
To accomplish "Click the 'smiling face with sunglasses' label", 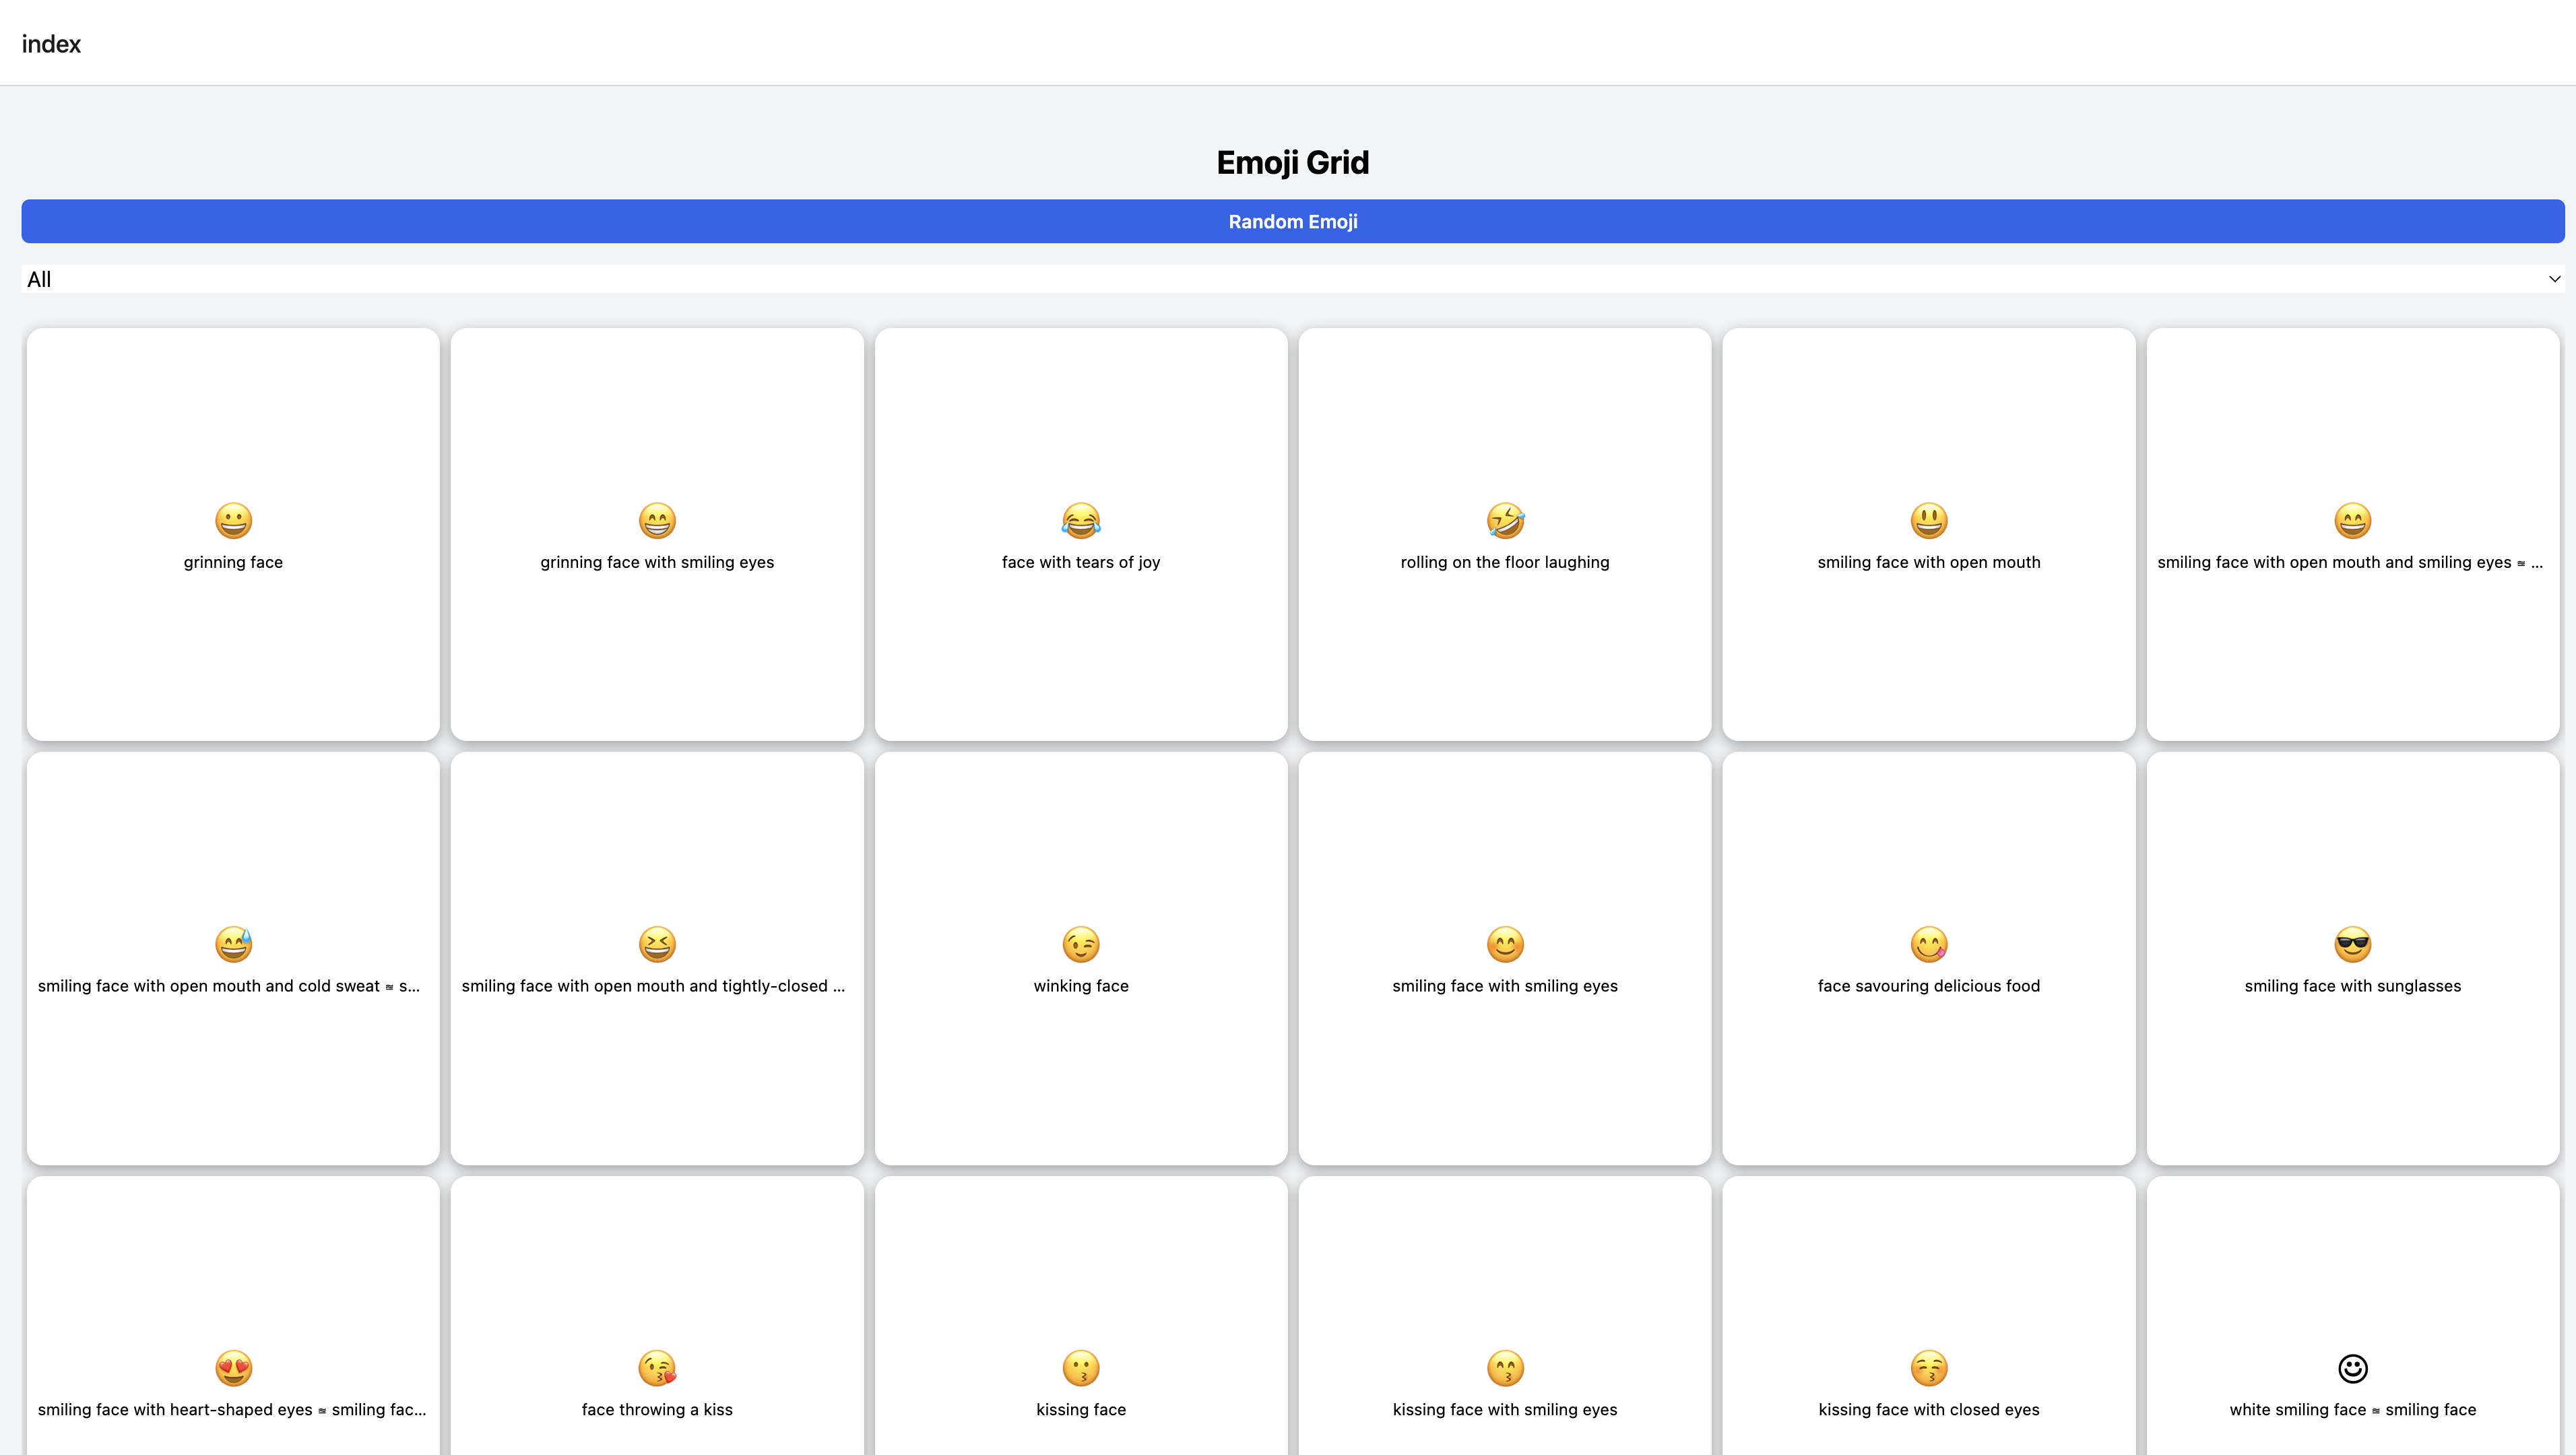I will coord(2353,986).
